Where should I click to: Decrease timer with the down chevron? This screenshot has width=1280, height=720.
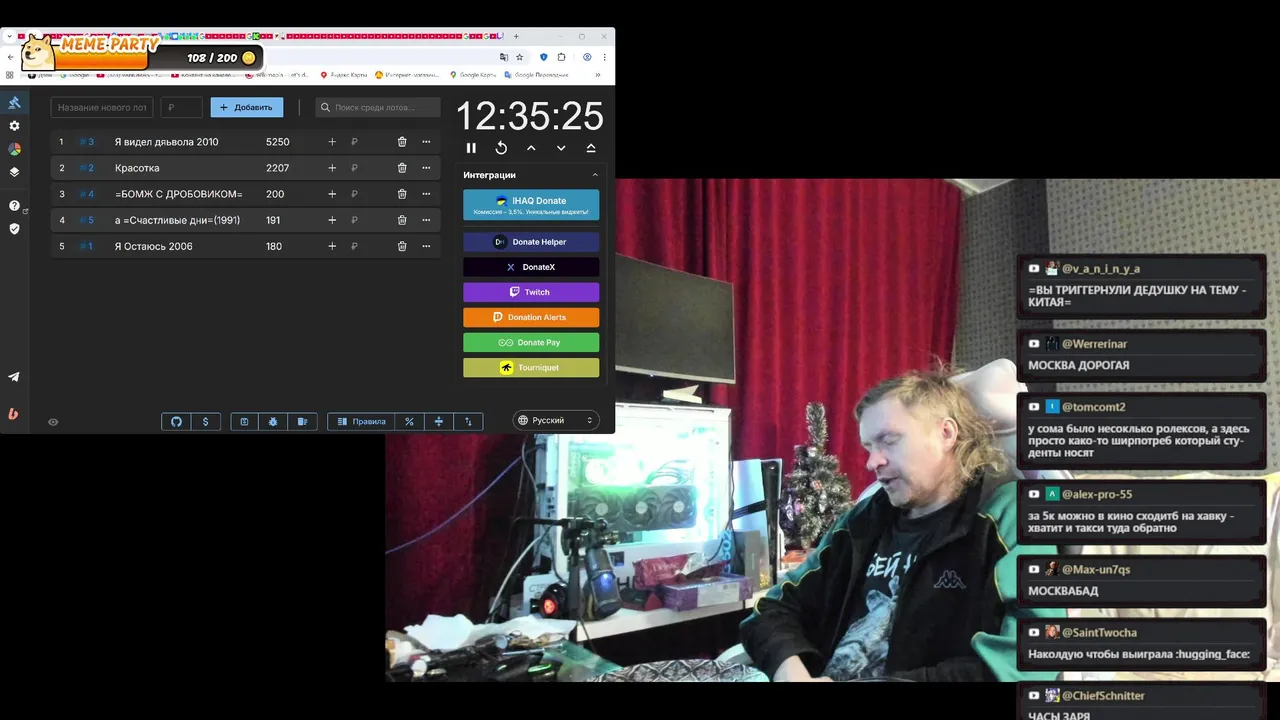coord(561,148)
